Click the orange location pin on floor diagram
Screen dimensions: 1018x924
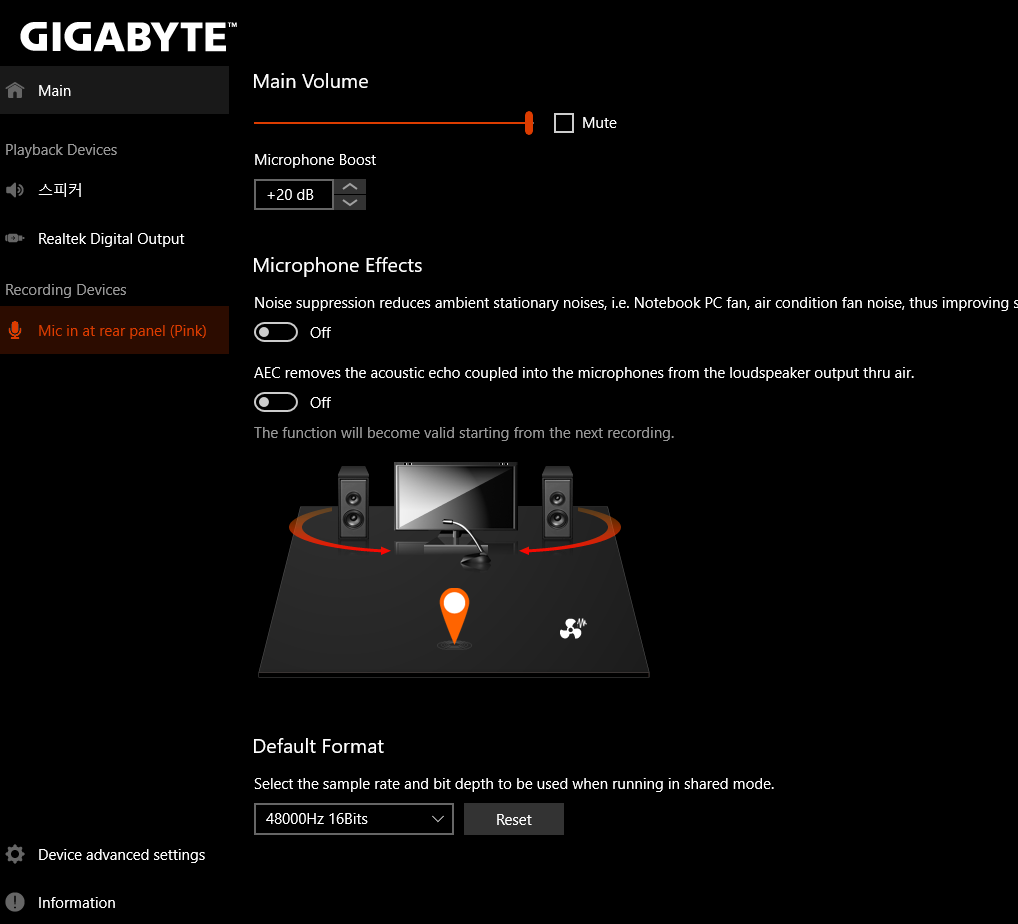[x=454, y=617]
